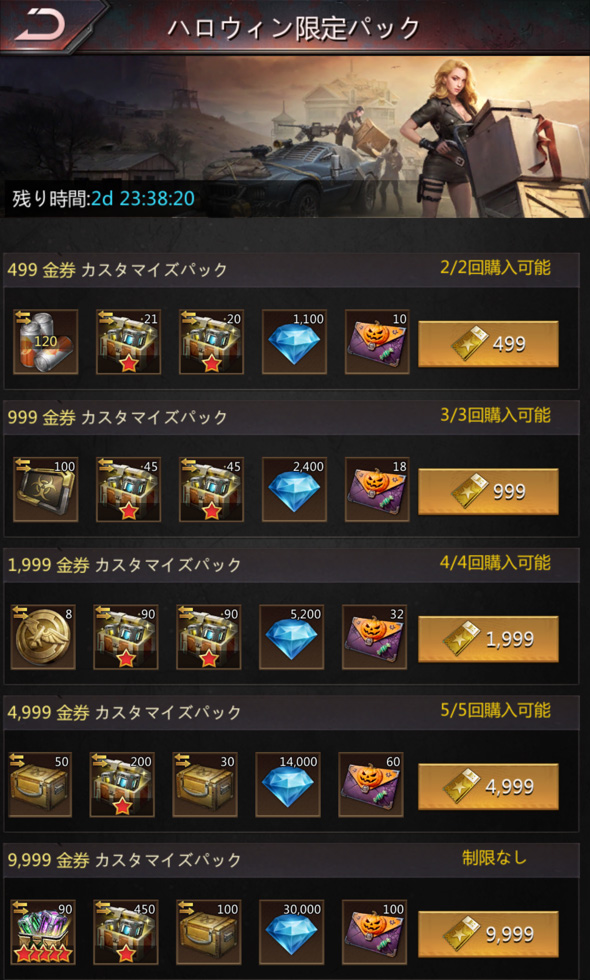The height and width of the screenshot is (980, 590).
Task: Tap the 30,000 blue diamond item
Action: click(292, 932)
